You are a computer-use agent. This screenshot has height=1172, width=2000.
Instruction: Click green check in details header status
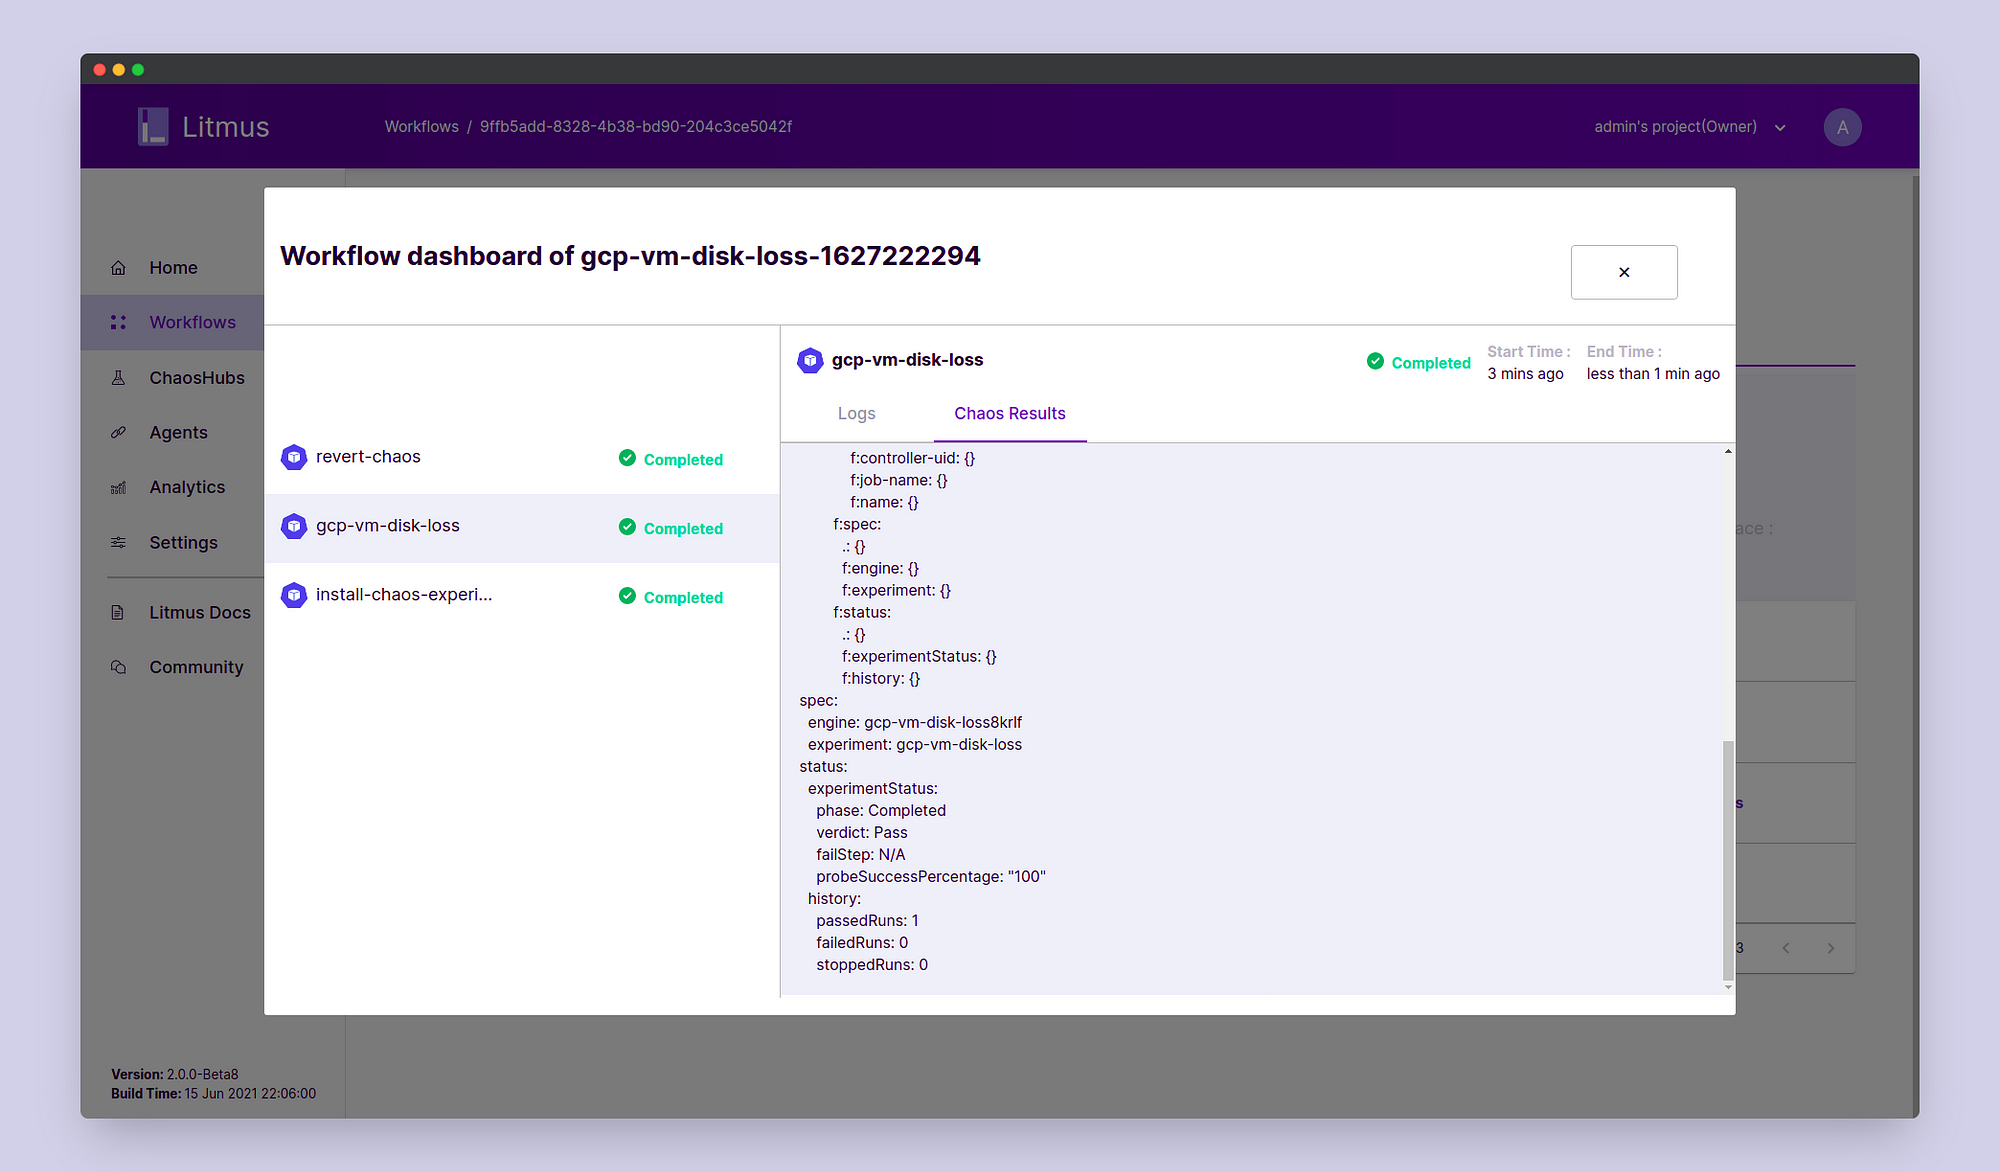(1375, 361)
